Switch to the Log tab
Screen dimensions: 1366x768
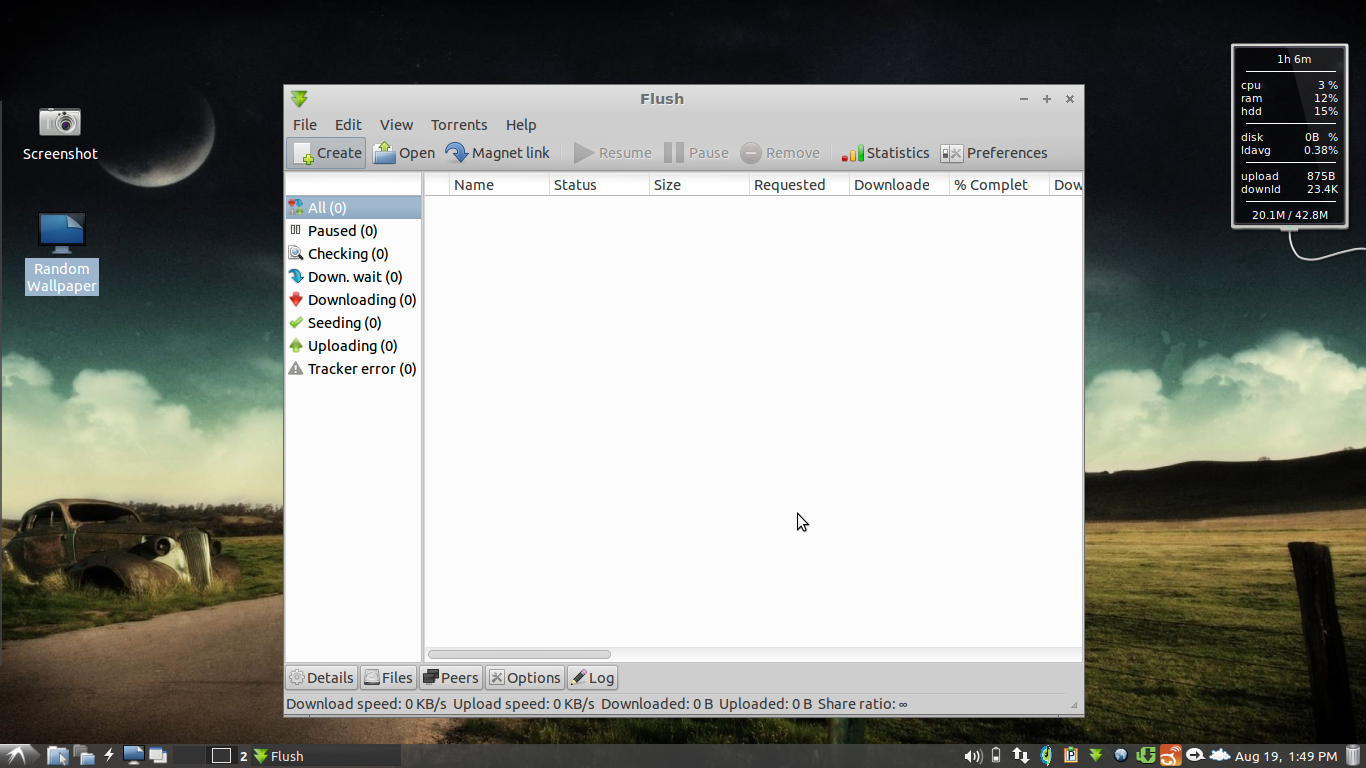[x=592, y=677]
